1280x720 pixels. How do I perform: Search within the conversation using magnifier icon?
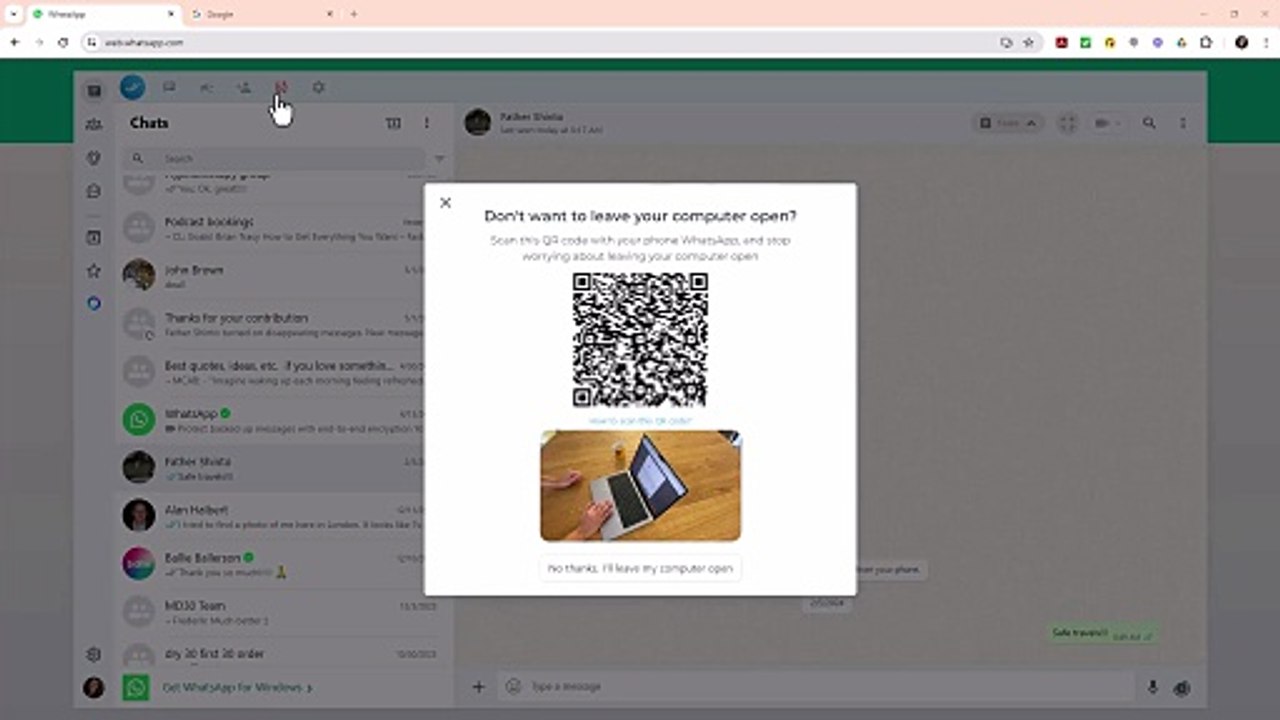pyautogui.click(x=1149, y=123)
